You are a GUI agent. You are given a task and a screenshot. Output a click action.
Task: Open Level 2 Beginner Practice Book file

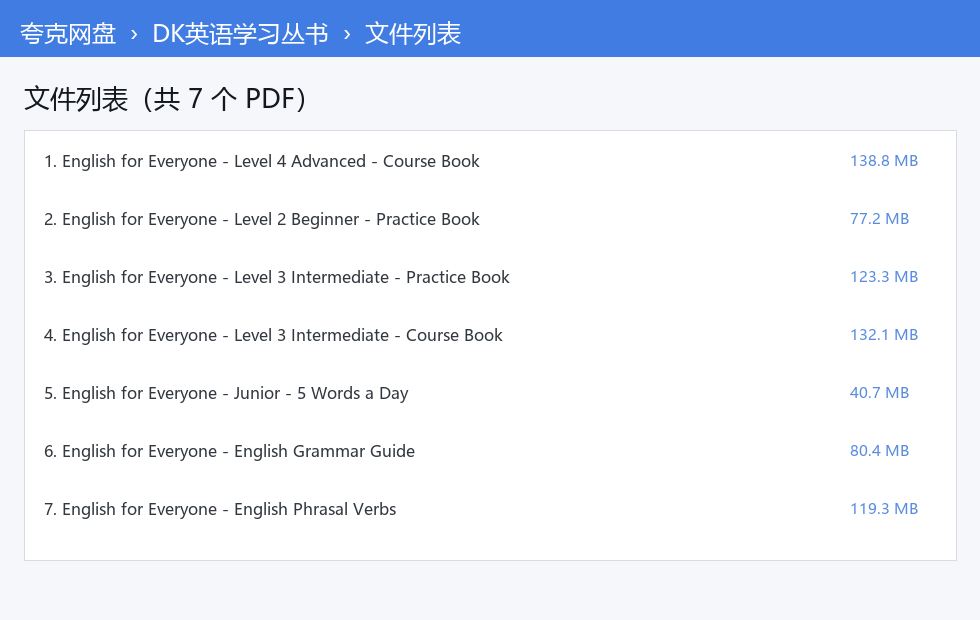[x=262, y=219]
